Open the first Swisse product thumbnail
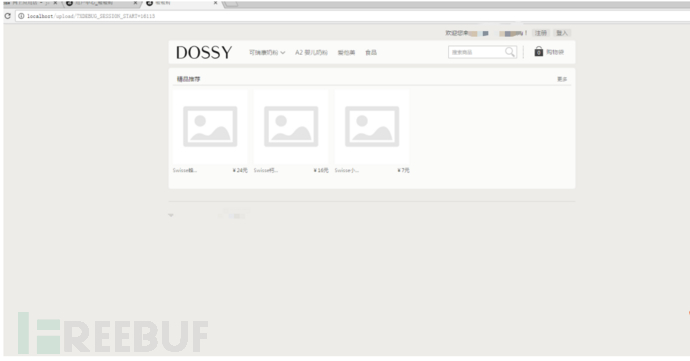 pos(210,127)
